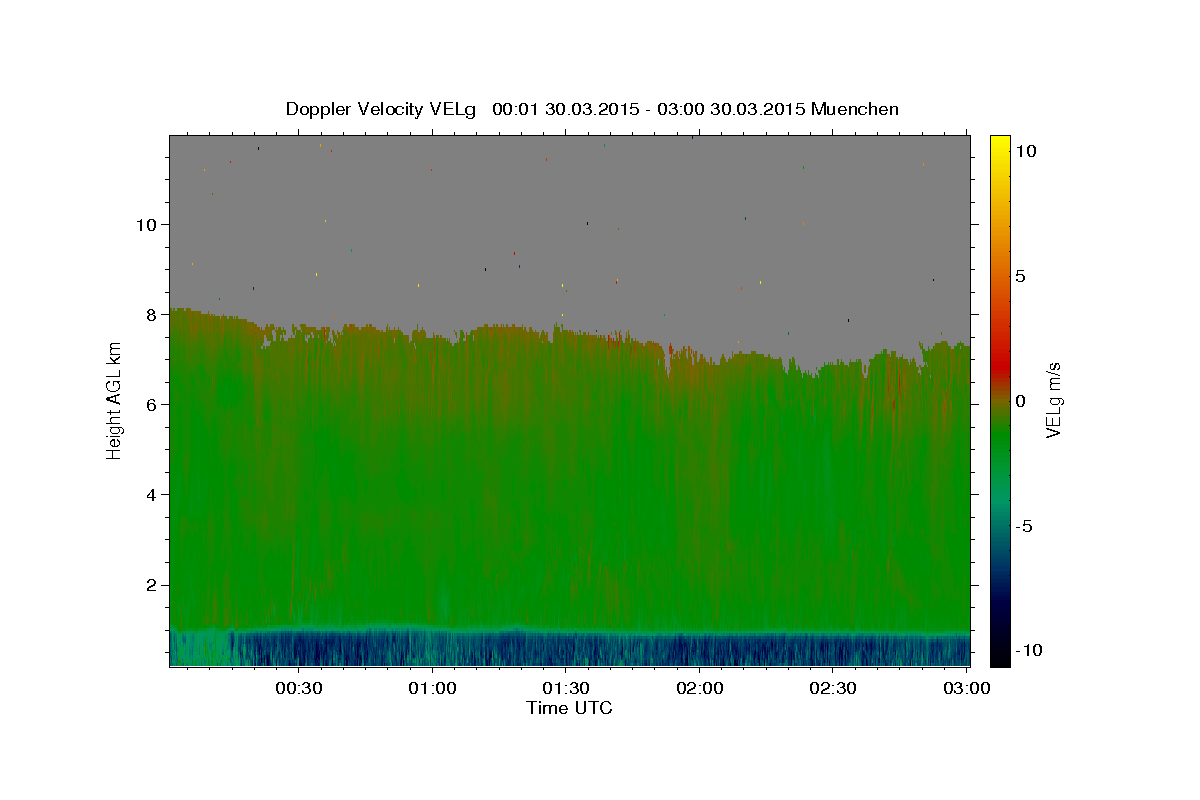Click the colorbar value label 5
This screenshot has height=800, width=1200.
pos(1020,276)
